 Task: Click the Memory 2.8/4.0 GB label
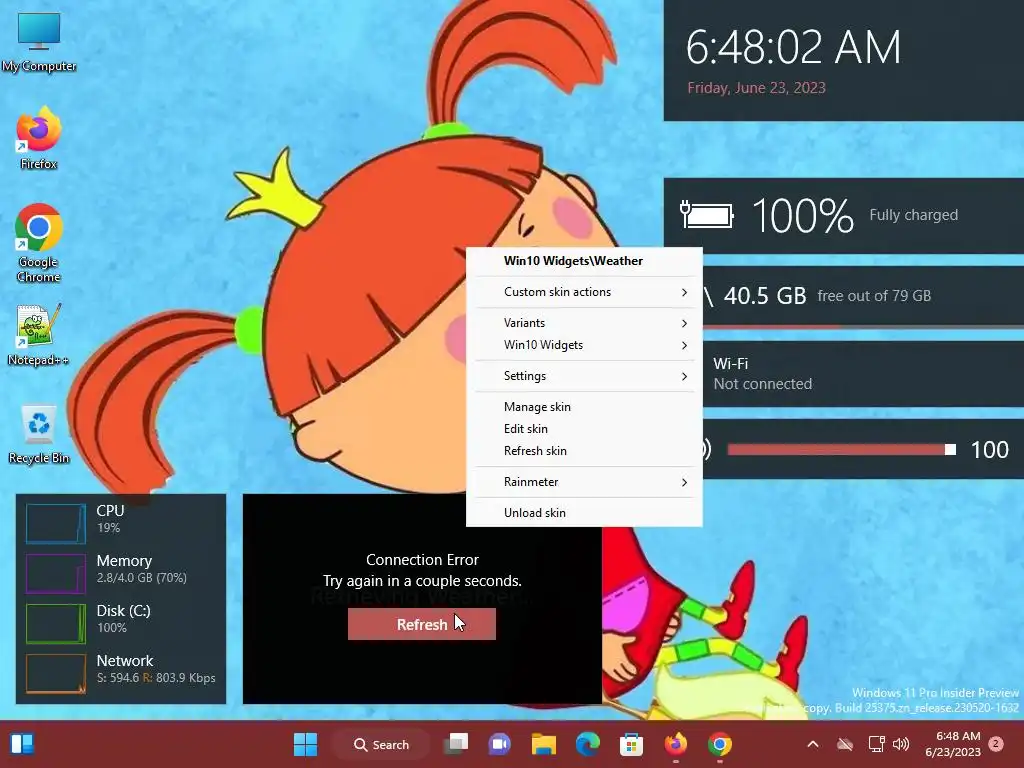point(141,569)
